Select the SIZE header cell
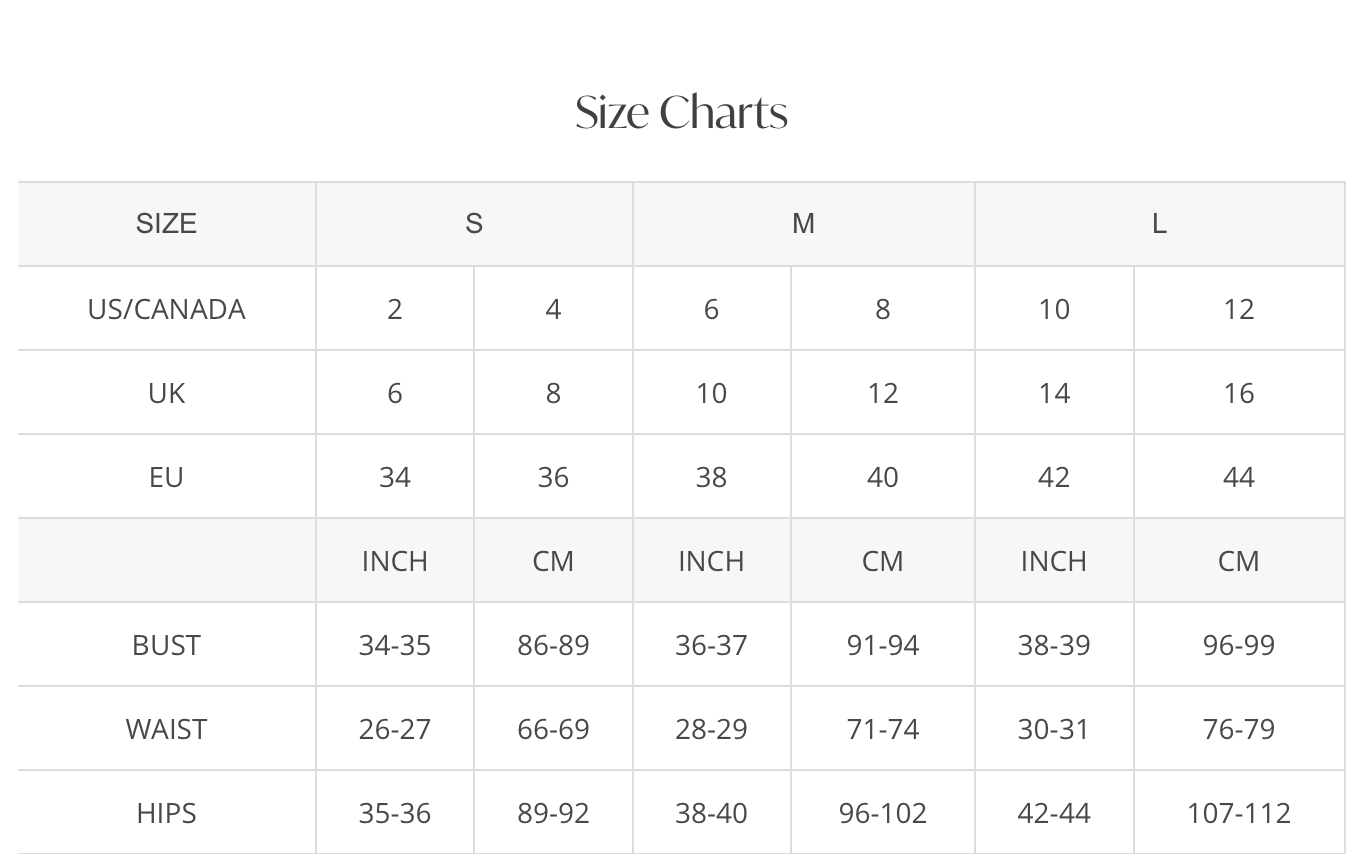The width and height of the screenshot is (1348, 854). (166, 224)
